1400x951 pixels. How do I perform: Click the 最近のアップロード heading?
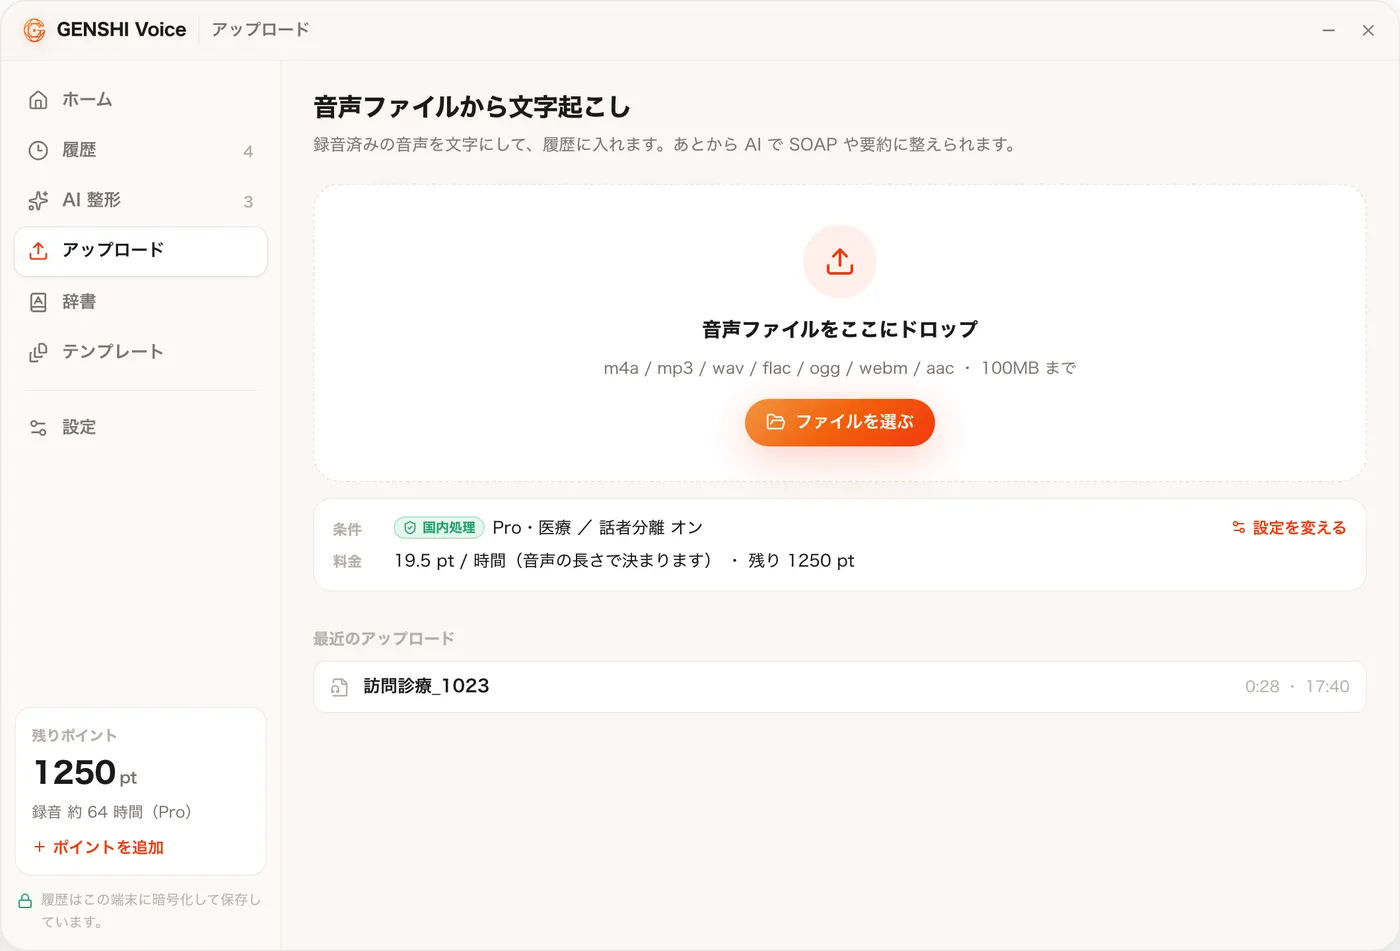click(384, 639)
